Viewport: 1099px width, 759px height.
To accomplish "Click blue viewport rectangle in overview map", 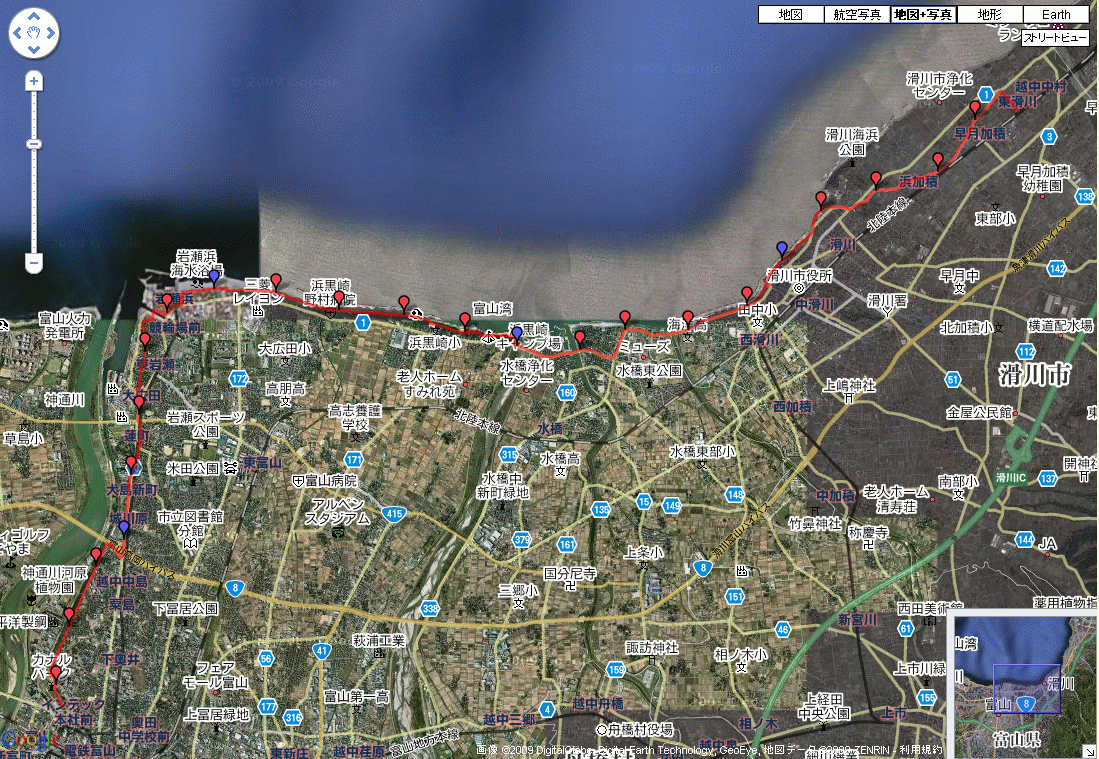I will [x=1026, y=688].
